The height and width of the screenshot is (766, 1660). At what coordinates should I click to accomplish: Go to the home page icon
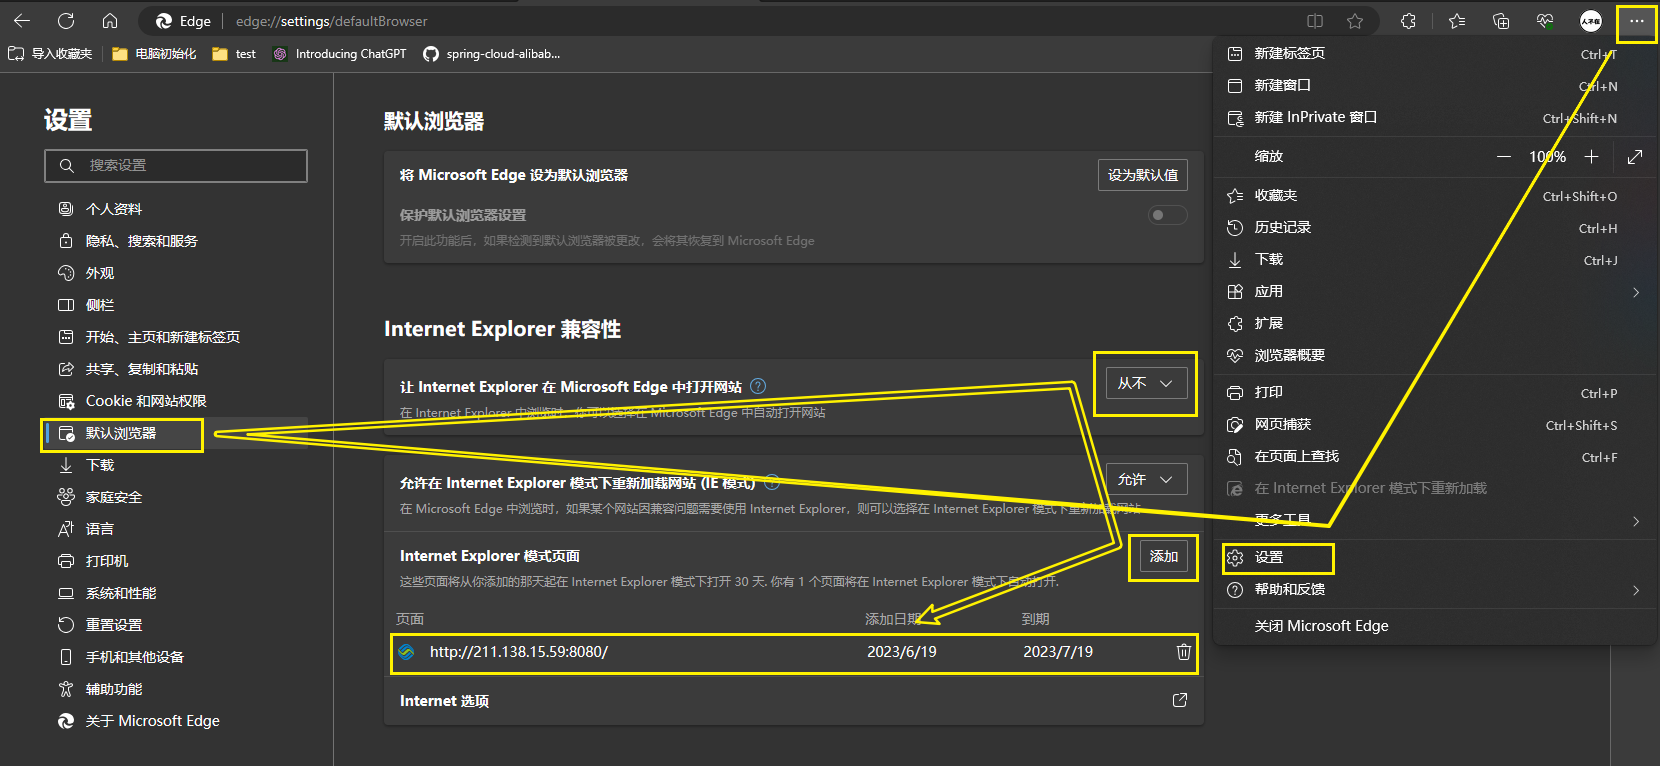(110, 21)
